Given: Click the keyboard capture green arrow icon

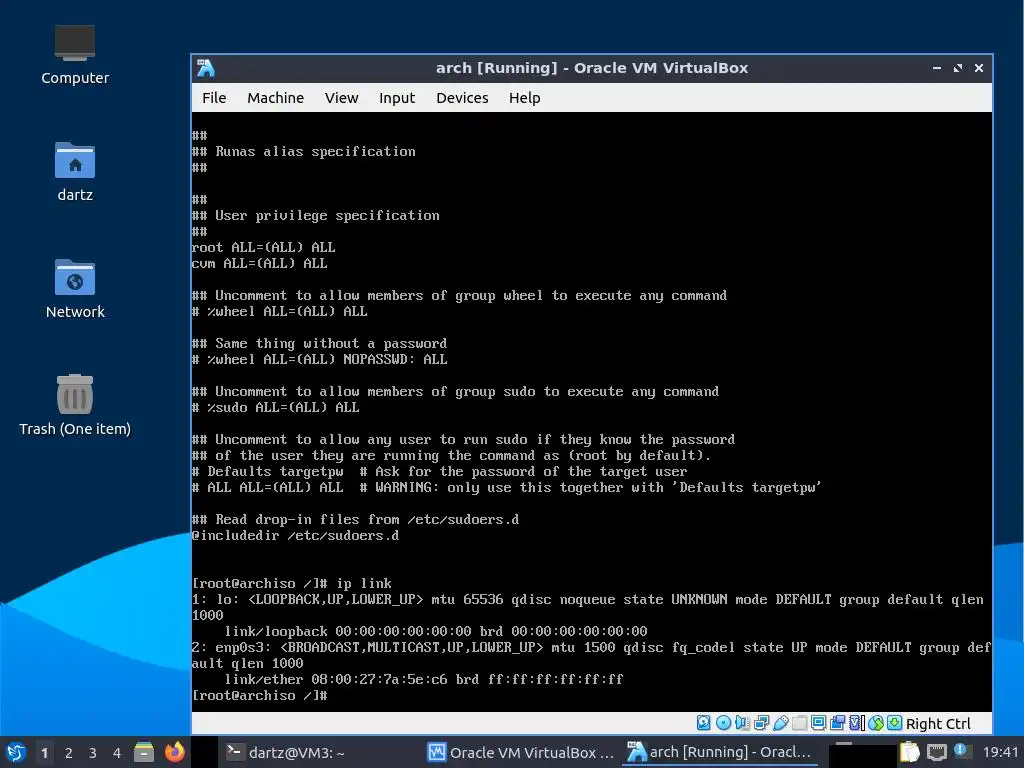Looking at the screenshot, I should pyautogui.click(x=895, y=723).
